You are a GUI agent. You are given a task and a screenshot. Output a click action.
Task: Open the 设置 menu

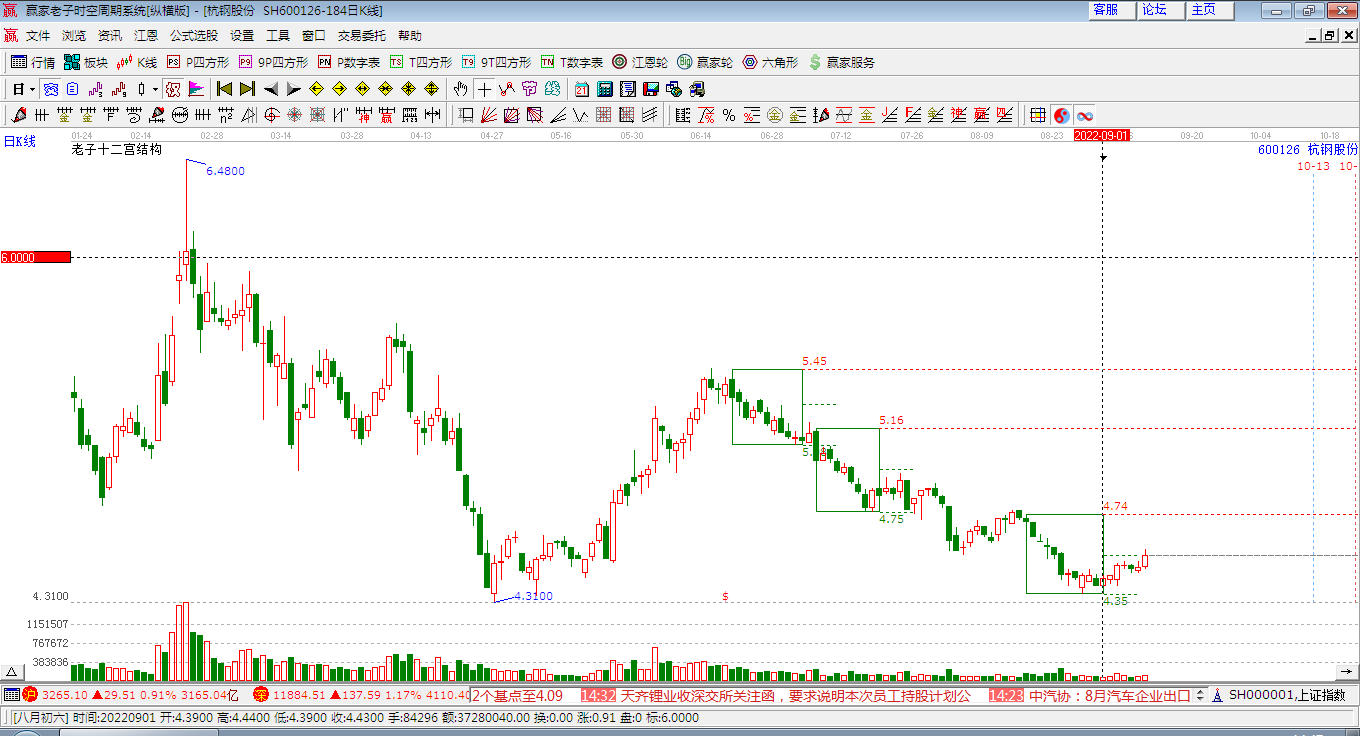click(242, 35)
